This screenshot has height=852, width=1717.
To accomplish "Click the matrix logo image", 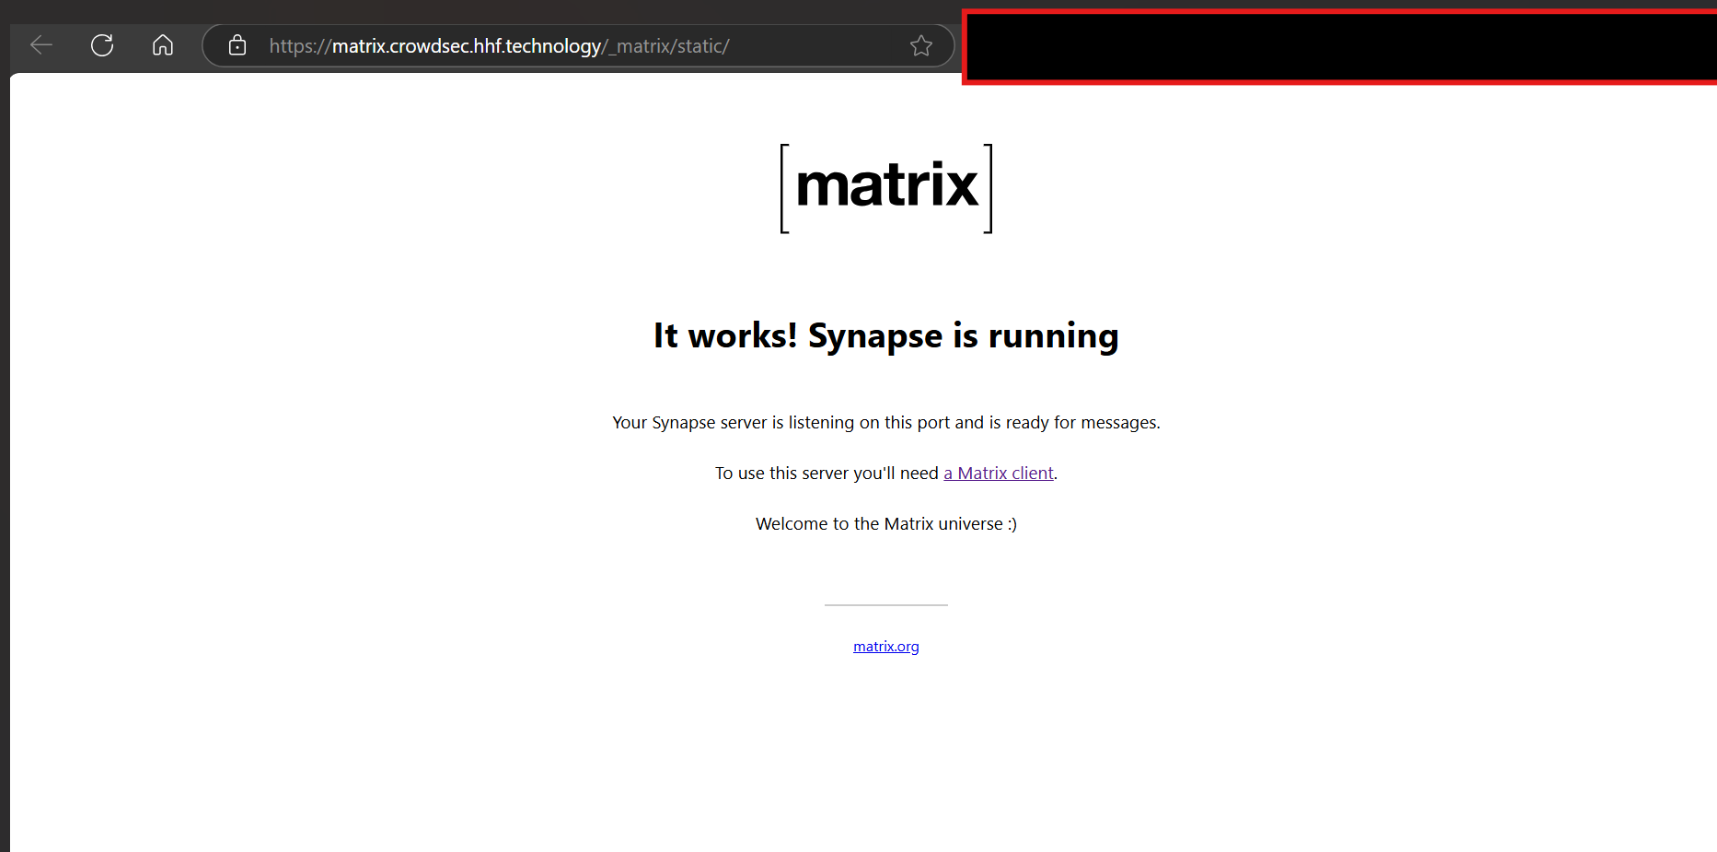I will click(886, 188).
